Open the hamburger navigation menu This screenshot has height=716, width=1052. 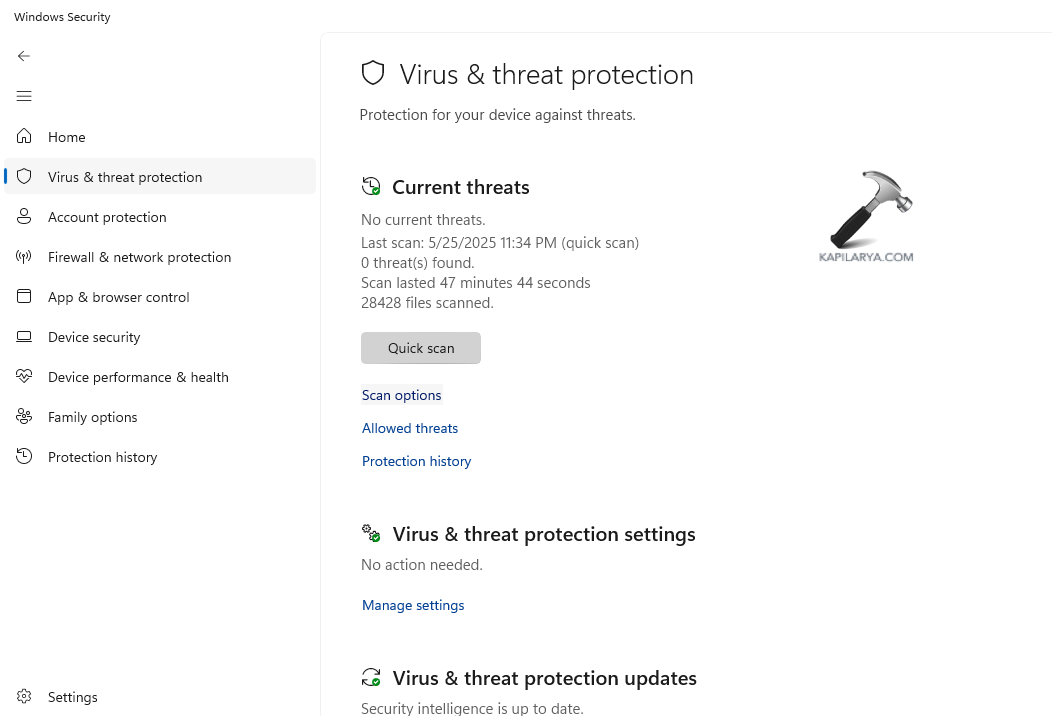[x=24, y=96]
